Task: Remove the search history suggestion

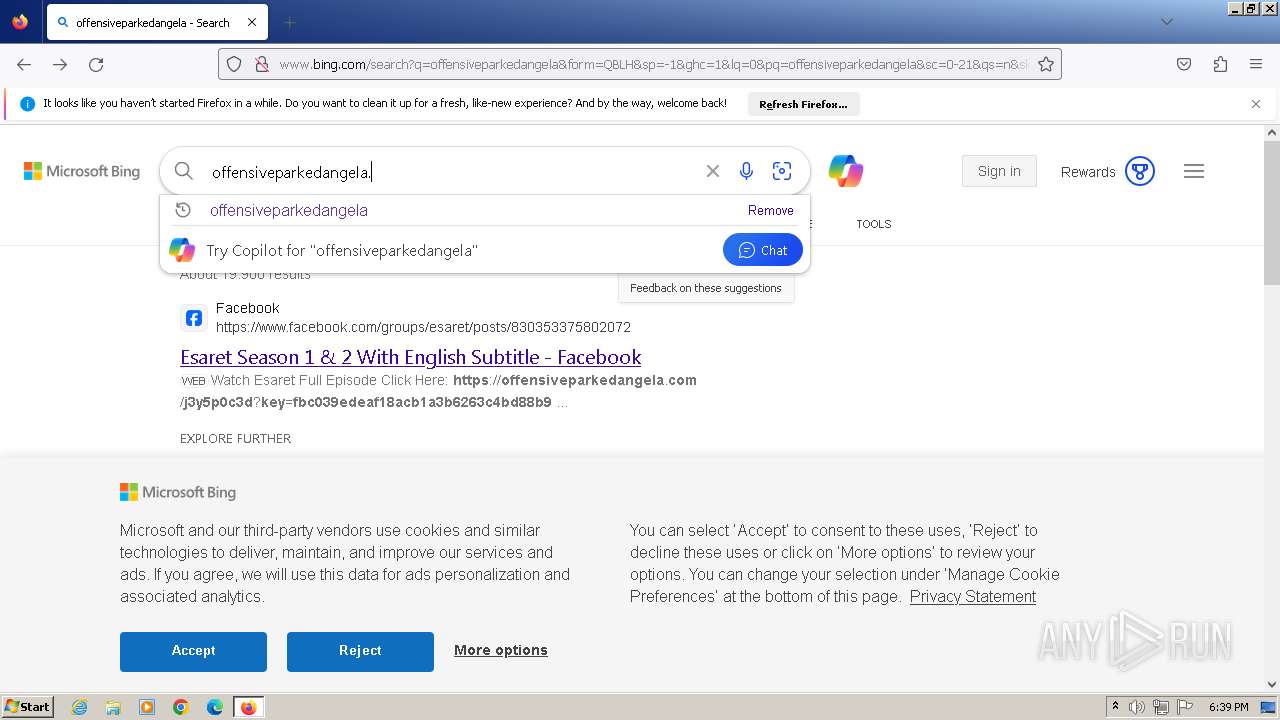Action: 771,210
